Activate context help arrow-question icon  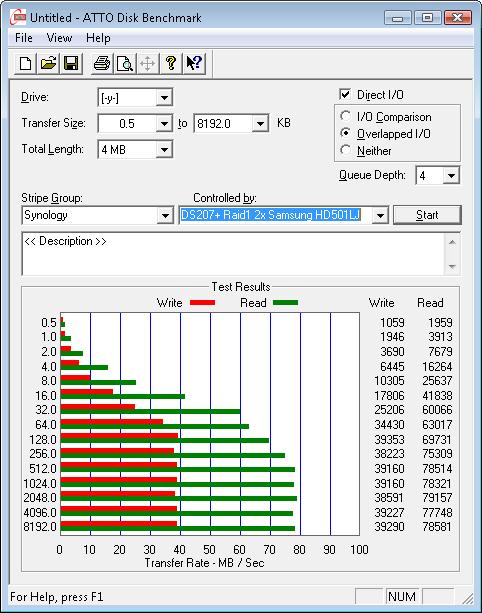pos(194,63)
